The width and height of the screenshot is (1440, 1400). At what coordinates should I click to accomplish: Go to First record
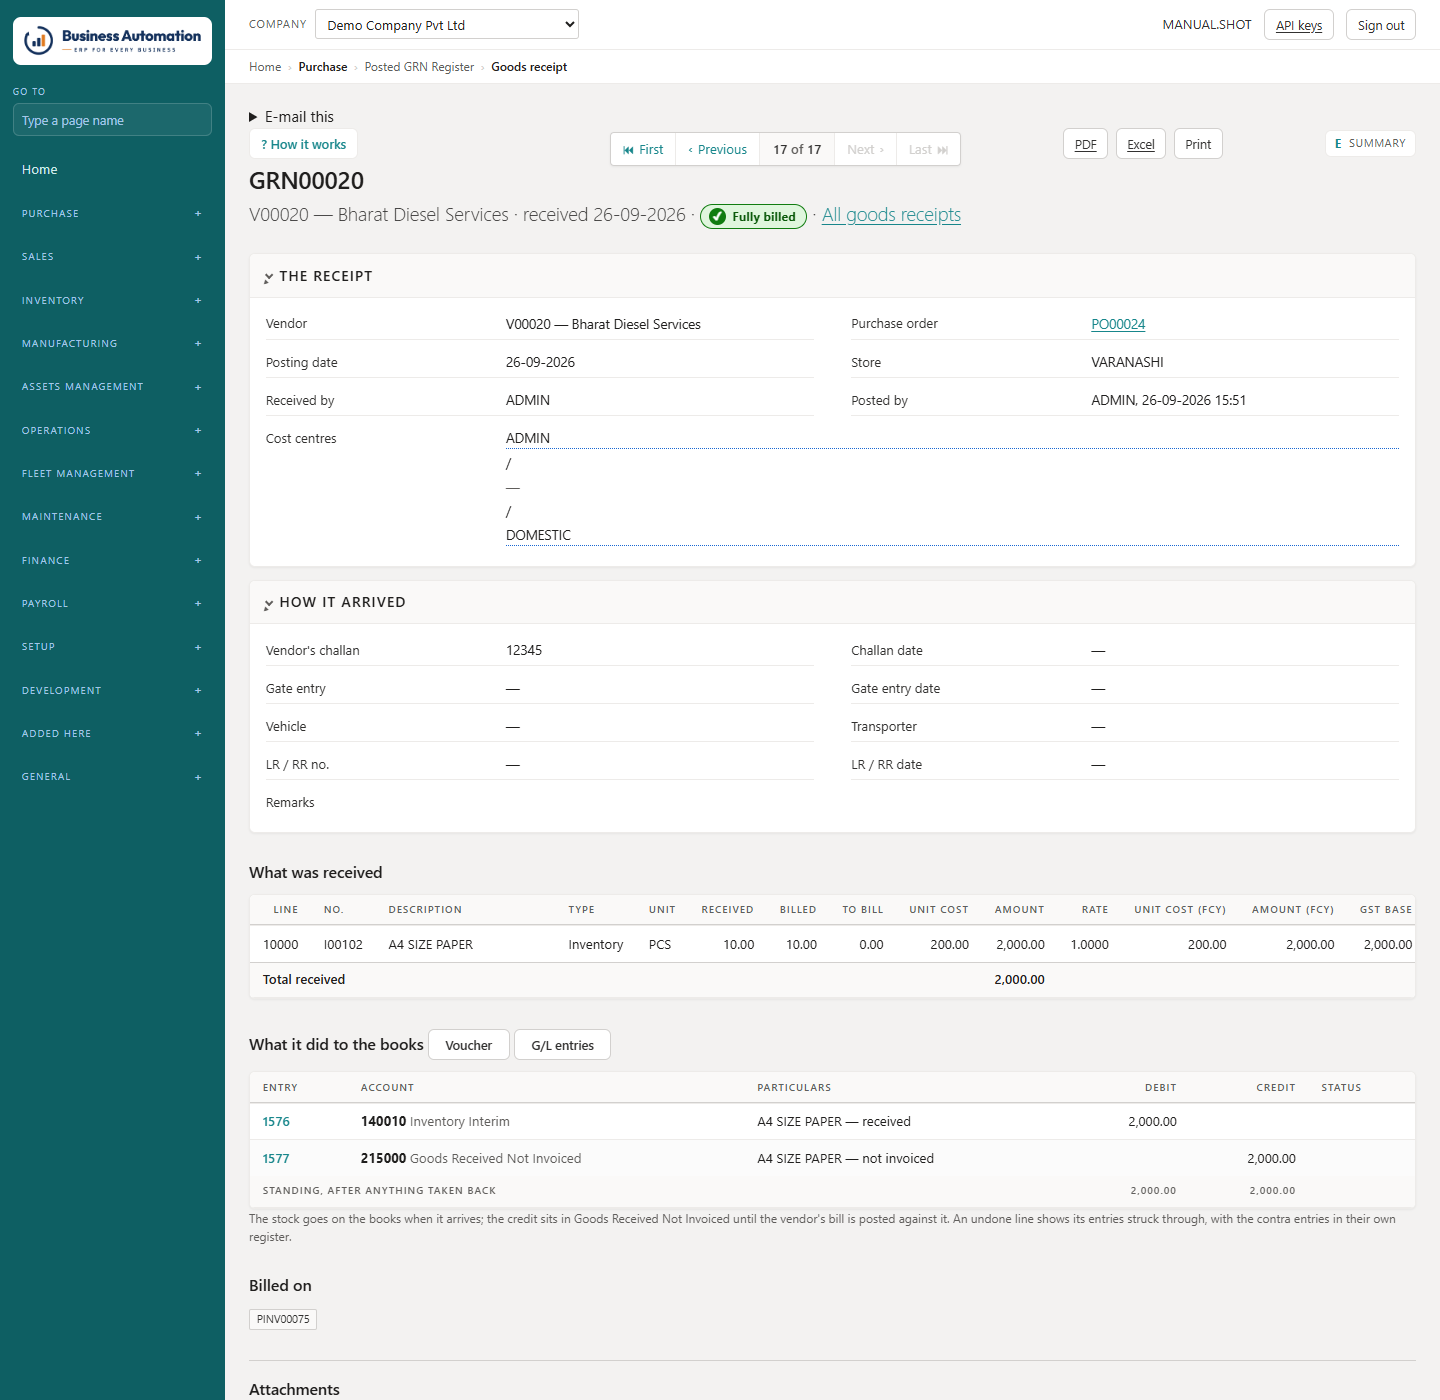click(643, 149)
